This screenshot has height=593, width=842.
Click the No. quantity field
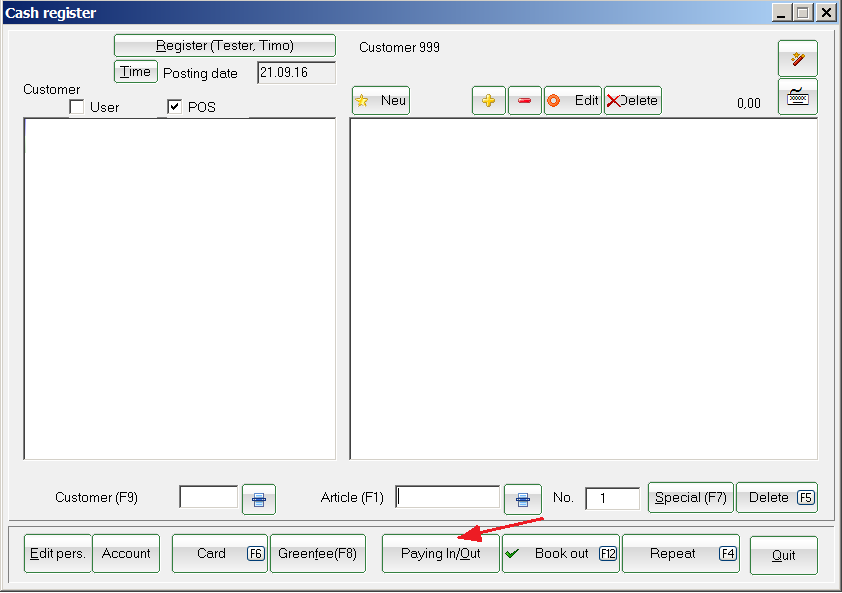pyautogui.click(x=612, y=498)
